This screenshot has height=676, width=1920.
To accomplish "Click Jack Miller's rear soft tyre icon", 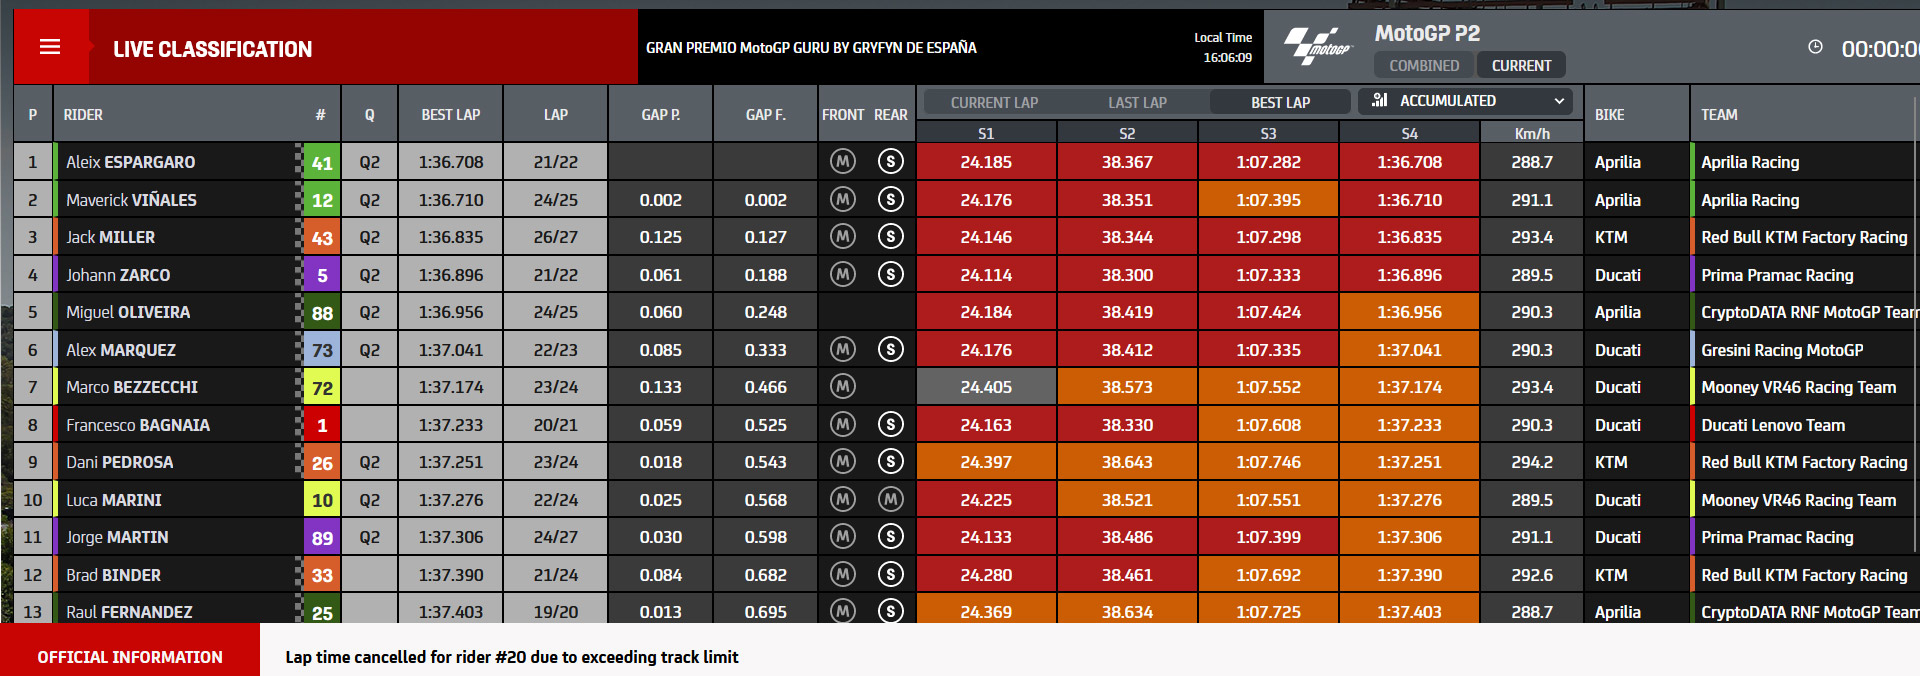I will point(890,236).
